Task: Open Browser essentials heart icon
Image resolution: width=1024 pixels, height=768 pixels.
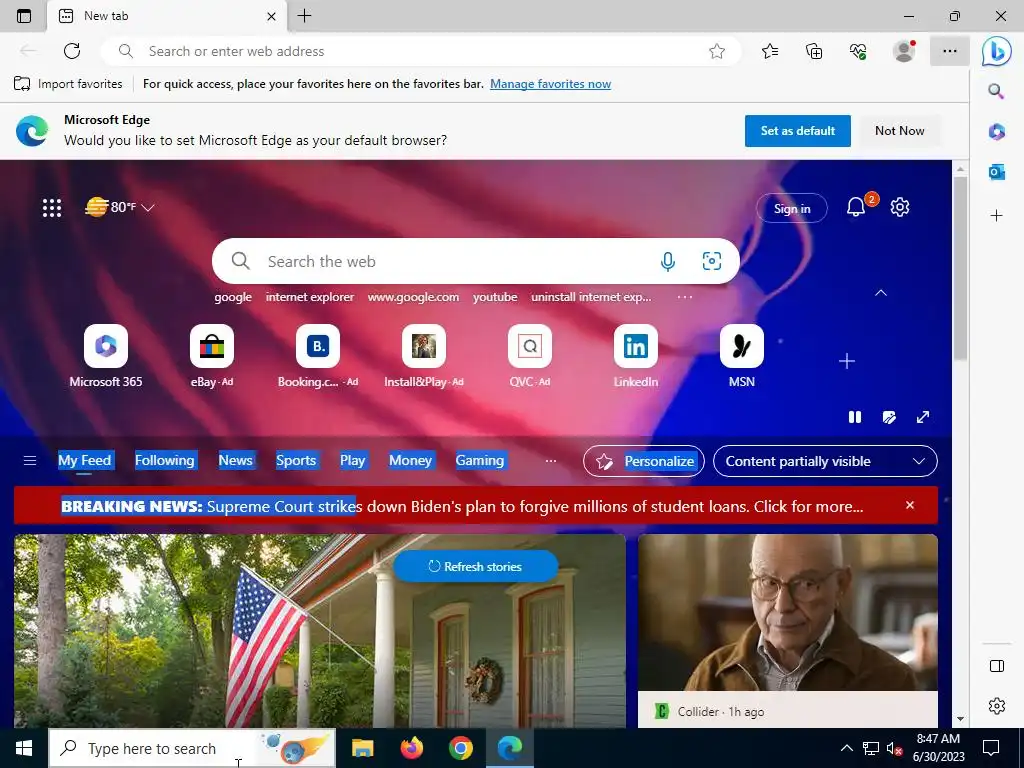Action: [x=858, y=51]
